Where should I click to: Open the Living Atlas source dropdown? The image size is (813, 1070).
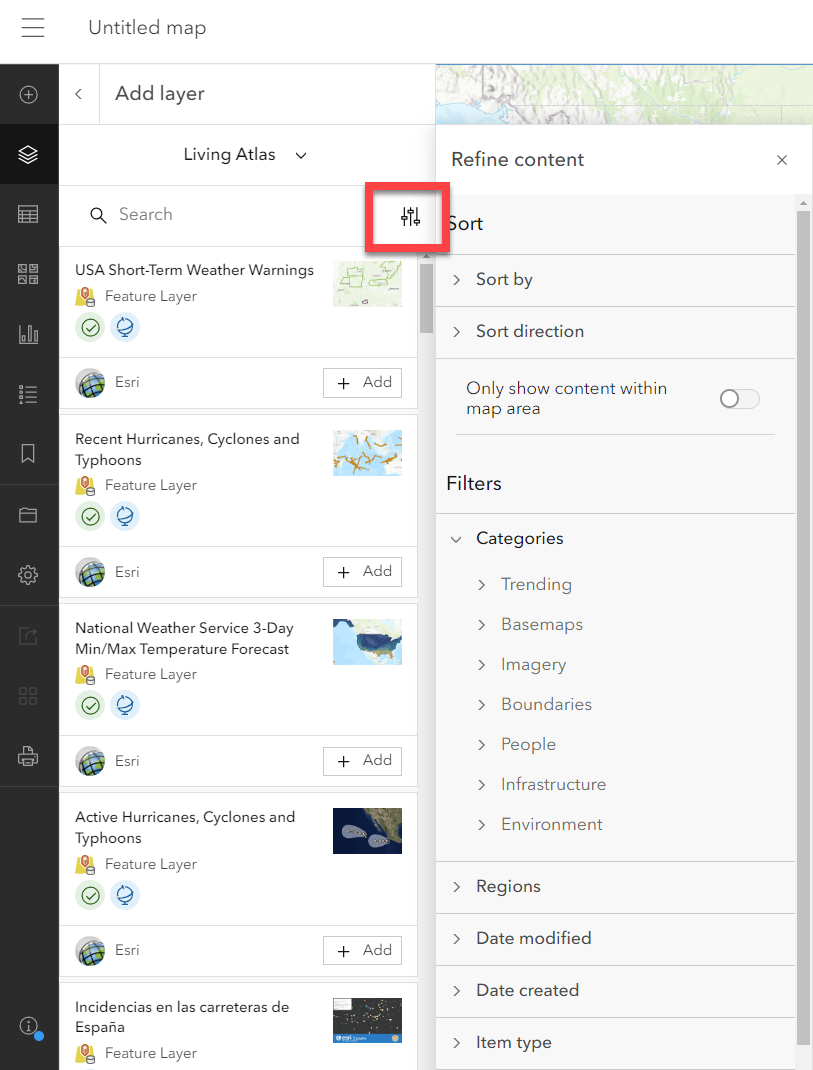[x=246, y=155]
